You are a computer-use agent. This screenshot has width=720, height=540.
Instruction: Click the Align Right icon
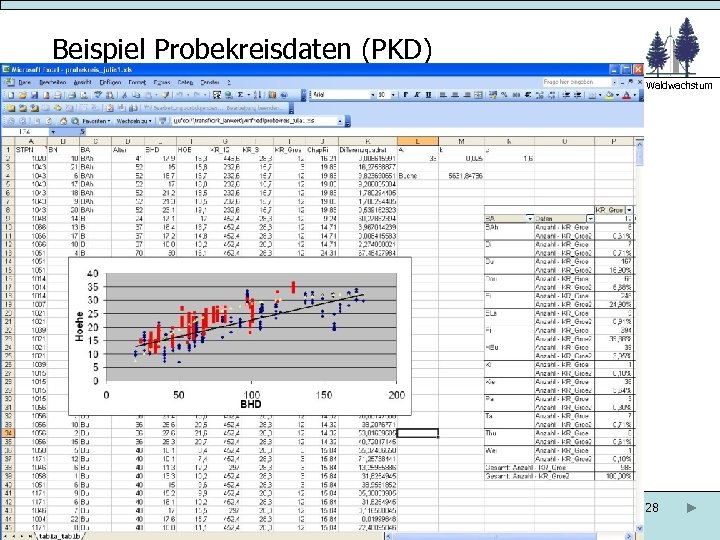pos(467,95)
